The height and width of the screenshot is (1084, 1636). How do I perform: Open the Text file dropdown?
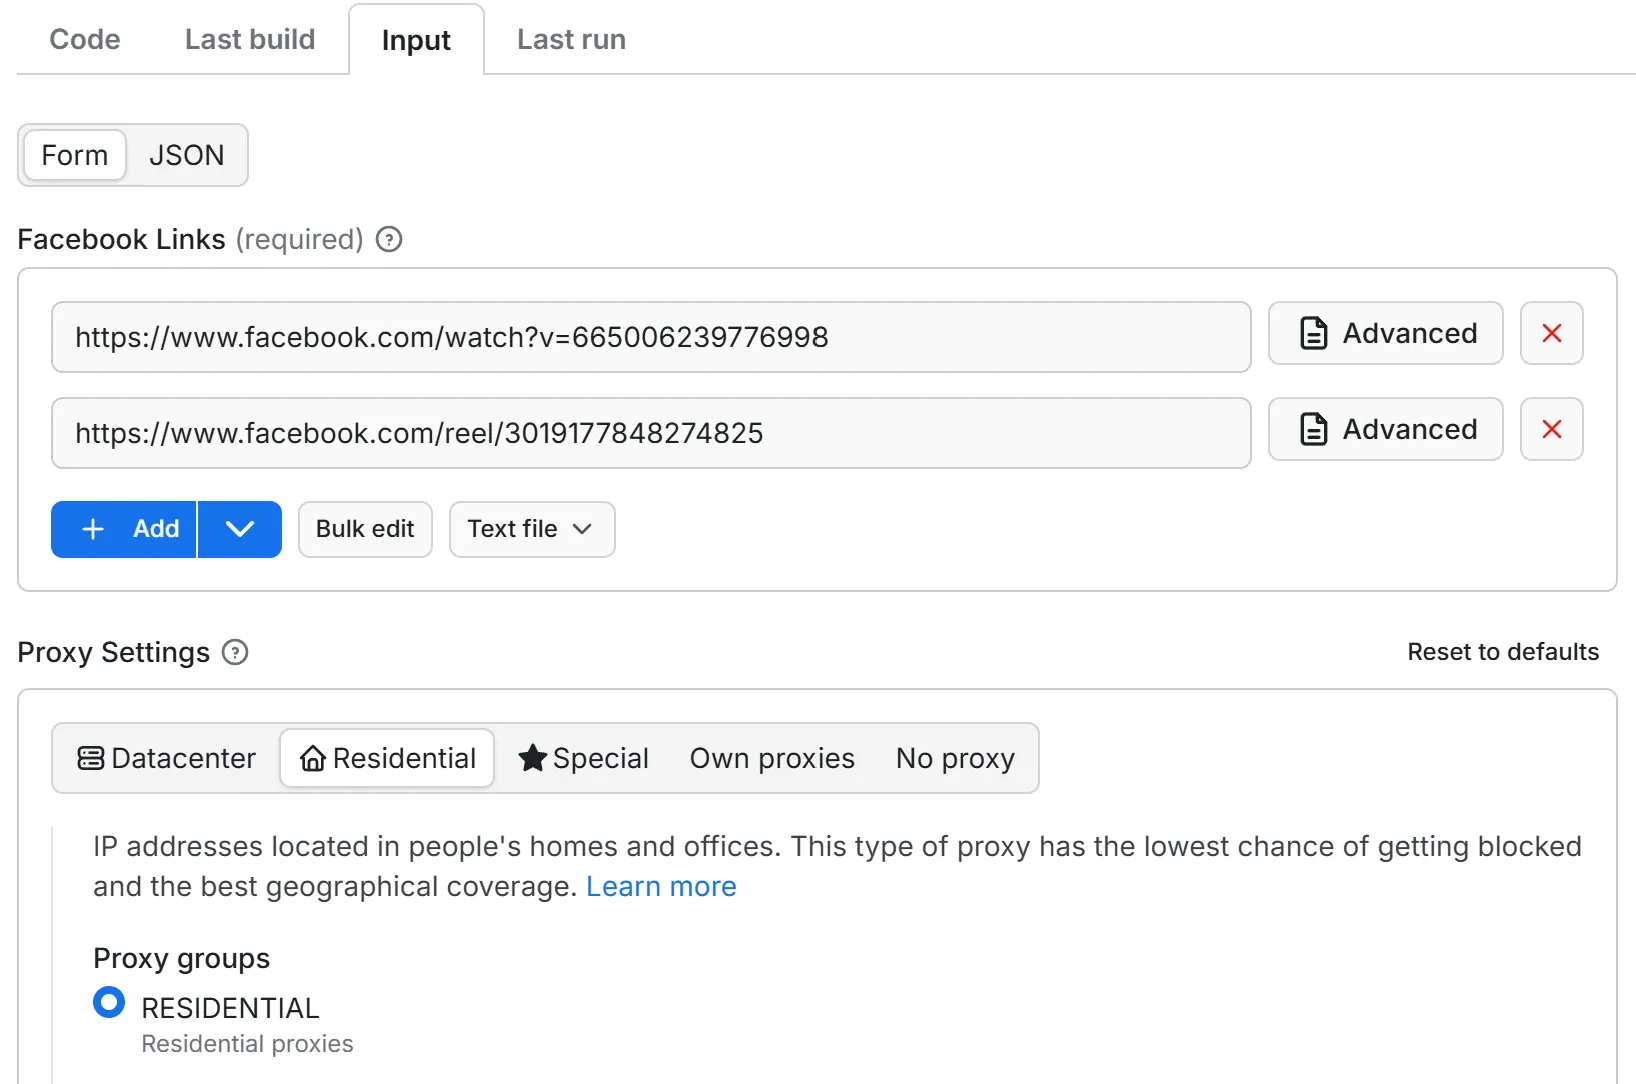(x=531, y=529)
